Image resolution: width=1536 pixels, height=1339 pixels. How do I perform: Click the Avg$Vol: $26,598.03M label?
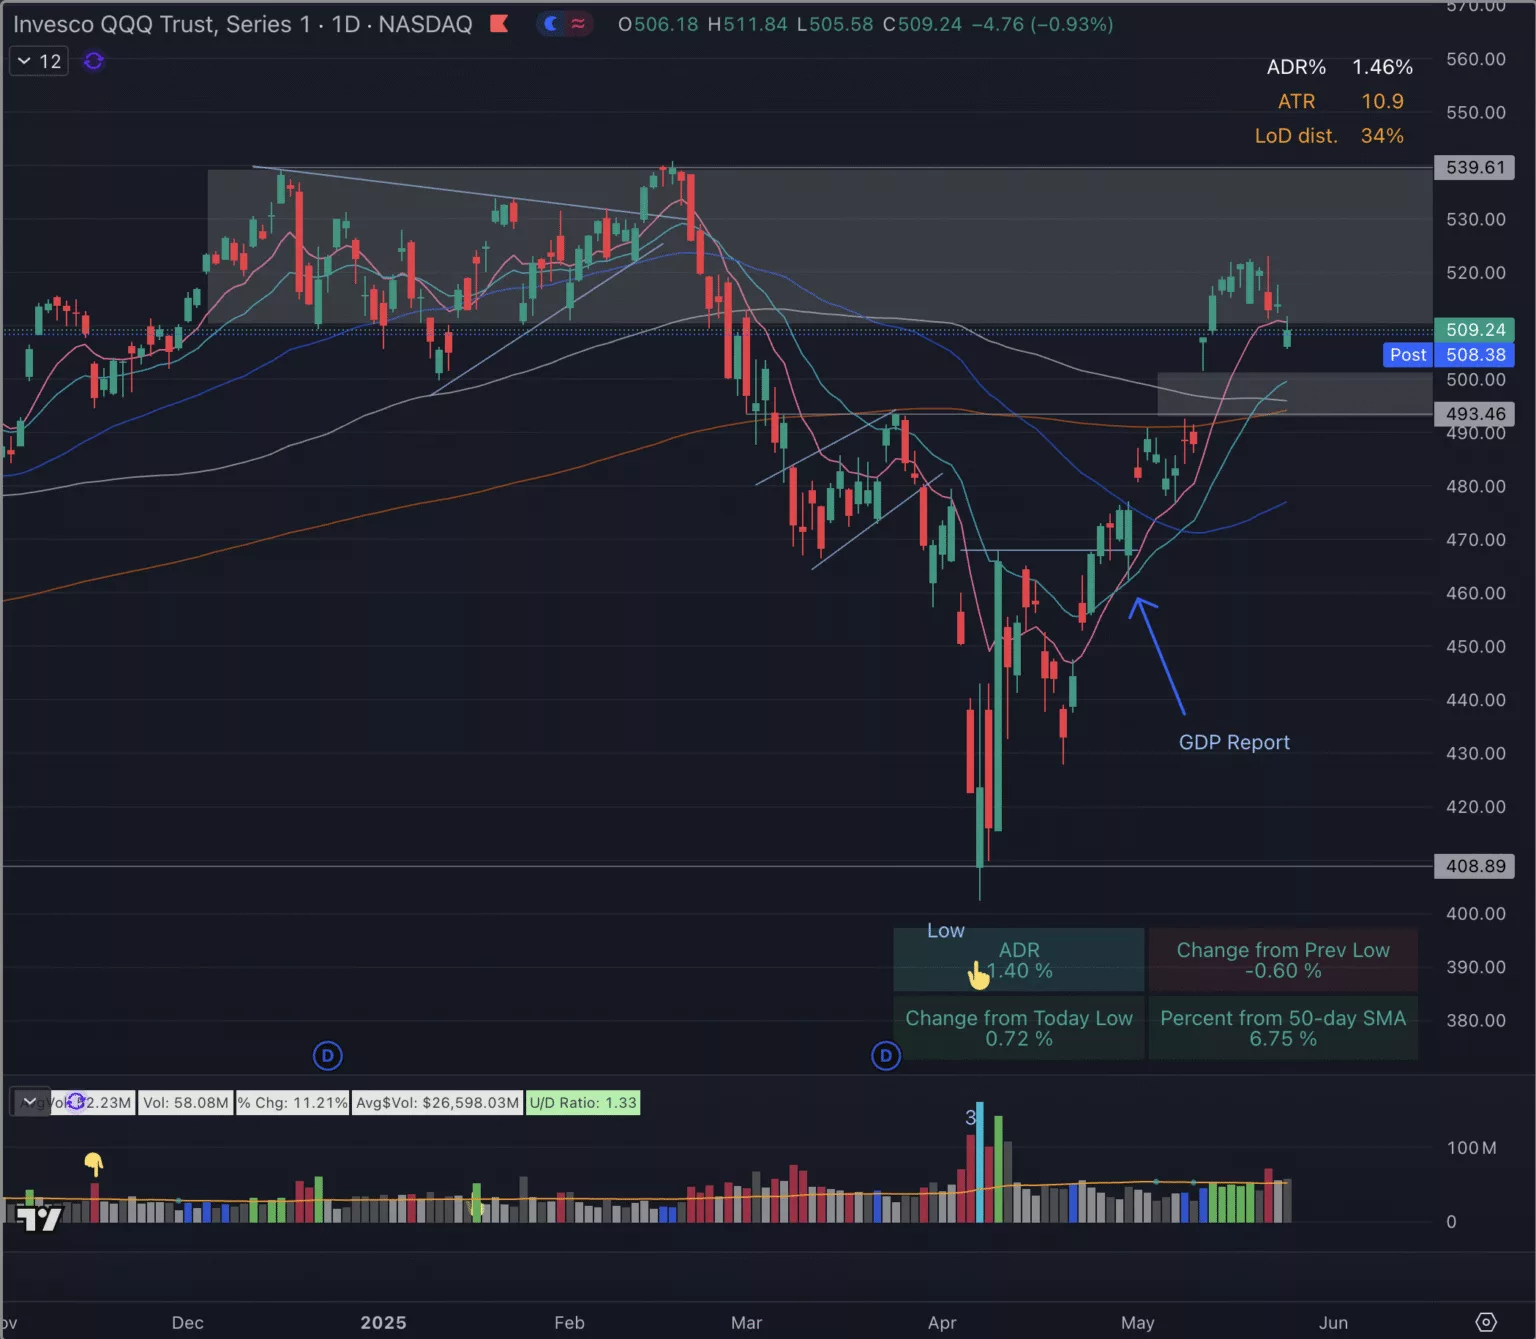438,1103
